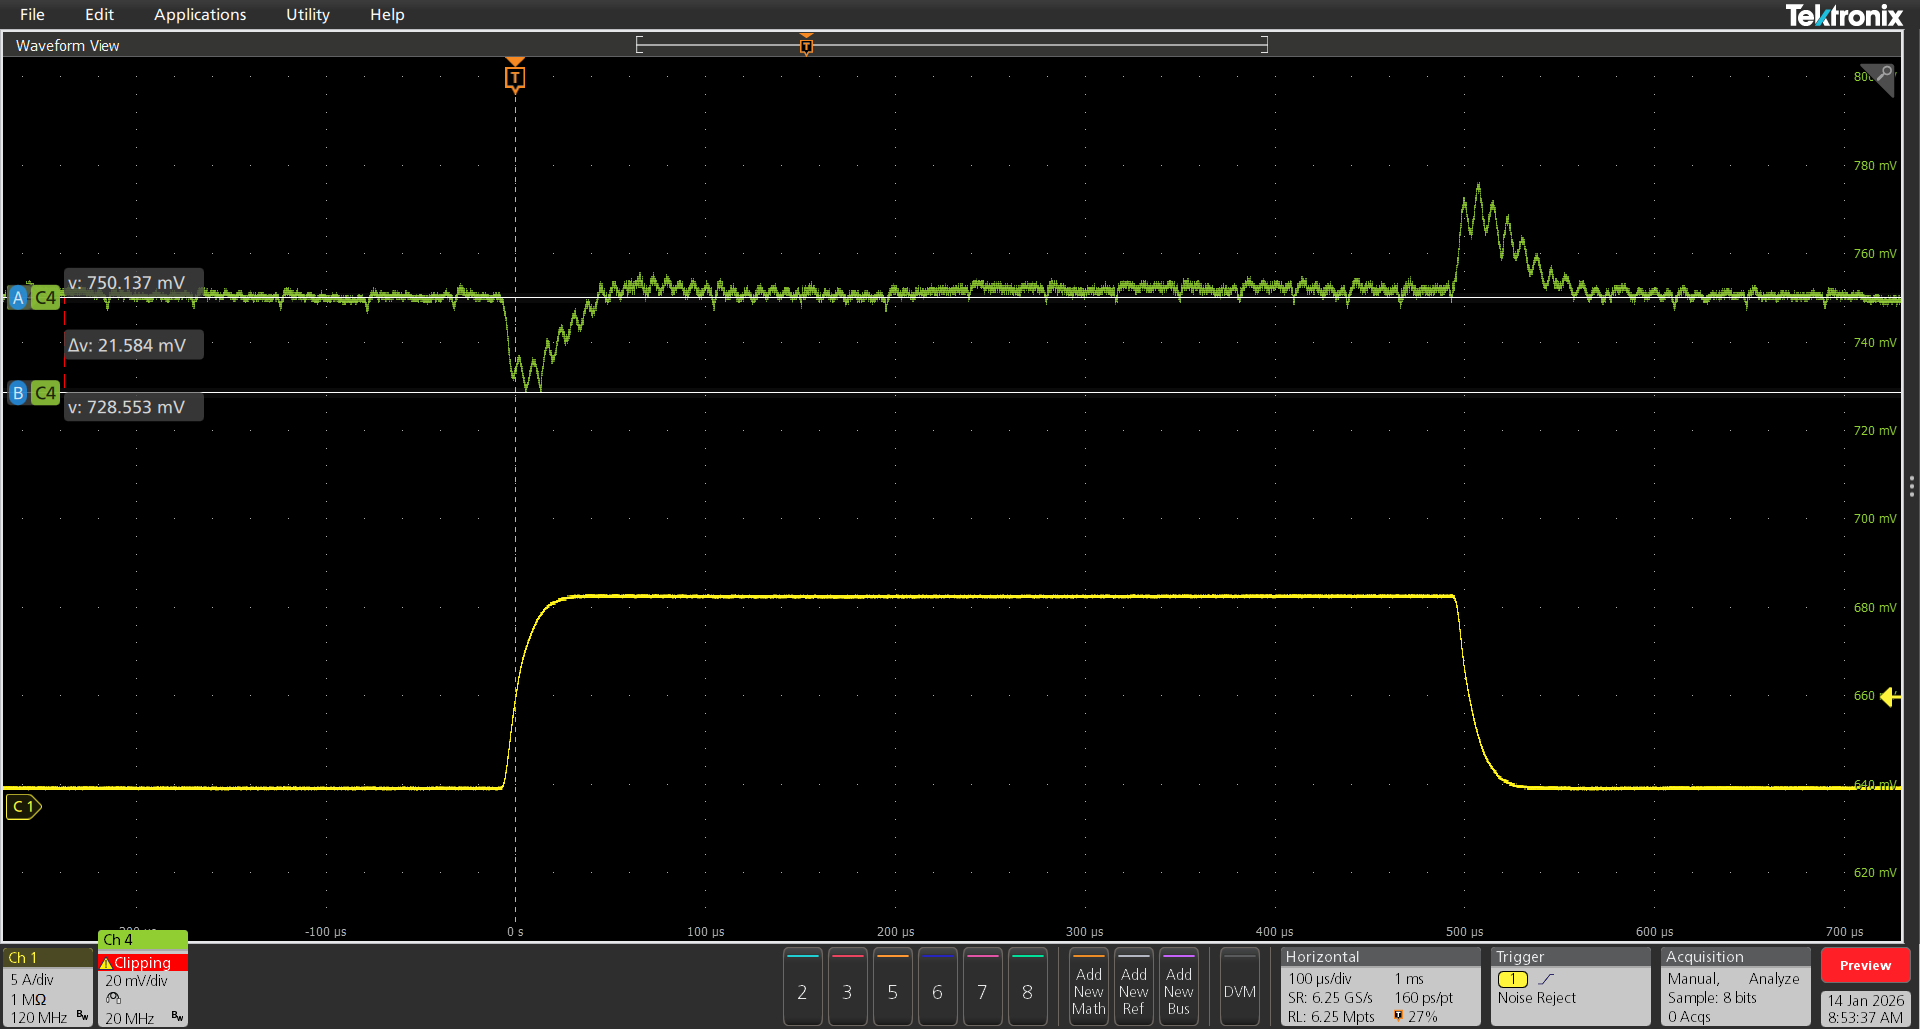1920x1029 pixels.
Task: Click the C1 channel ground marker
Action: pyautogui.click(x=24, y=806)
